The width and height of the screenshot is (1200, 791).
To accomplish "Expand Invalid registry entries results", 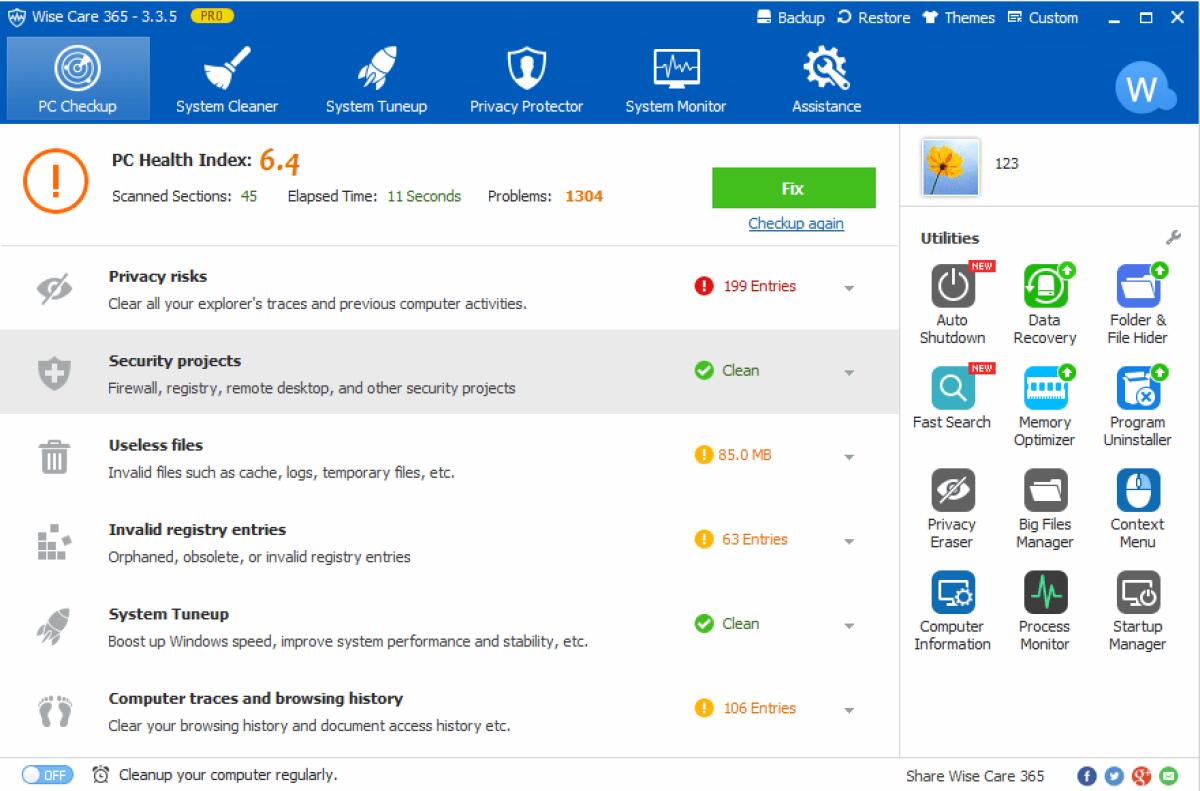I will click(849, 541).
